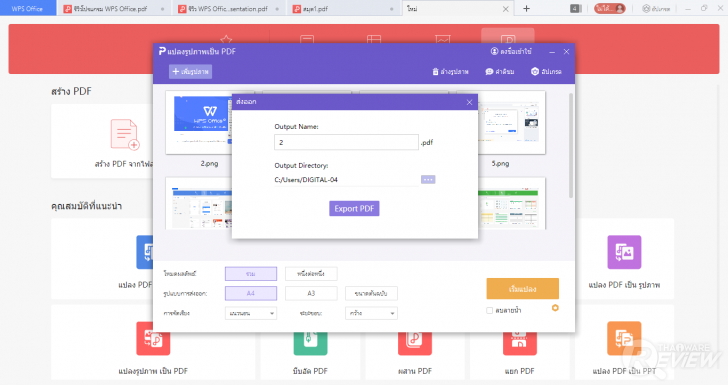Click the .pdf extension label
This screenshot has height=385, width=728.
[427, 143]
